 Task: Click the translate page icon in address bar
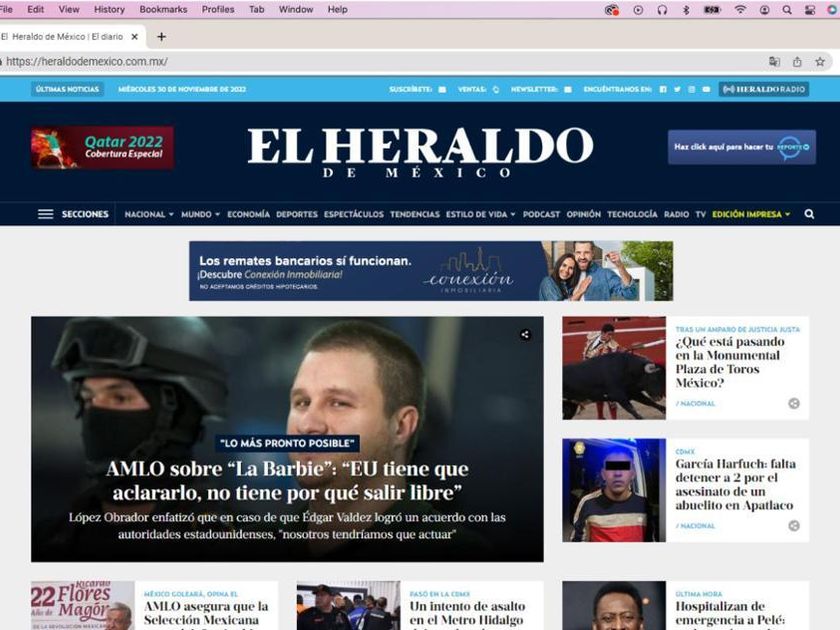[x=774, y=62]
